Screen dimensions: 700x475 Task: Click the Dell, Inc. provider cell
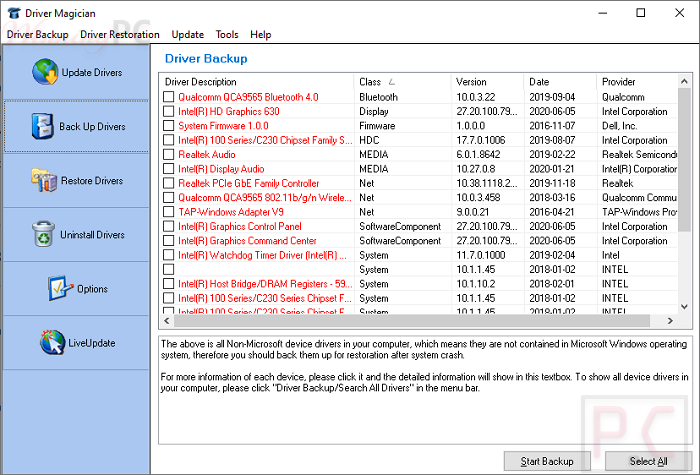(619, 126)
